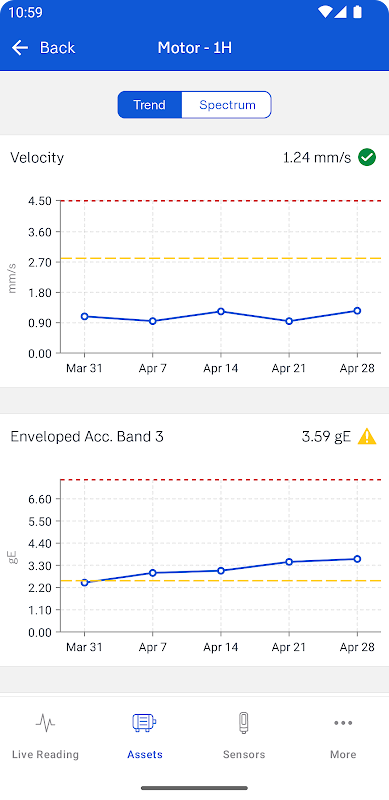Open Live Reading waveform icon
389x800 pixels.
(x=45, y=722)
